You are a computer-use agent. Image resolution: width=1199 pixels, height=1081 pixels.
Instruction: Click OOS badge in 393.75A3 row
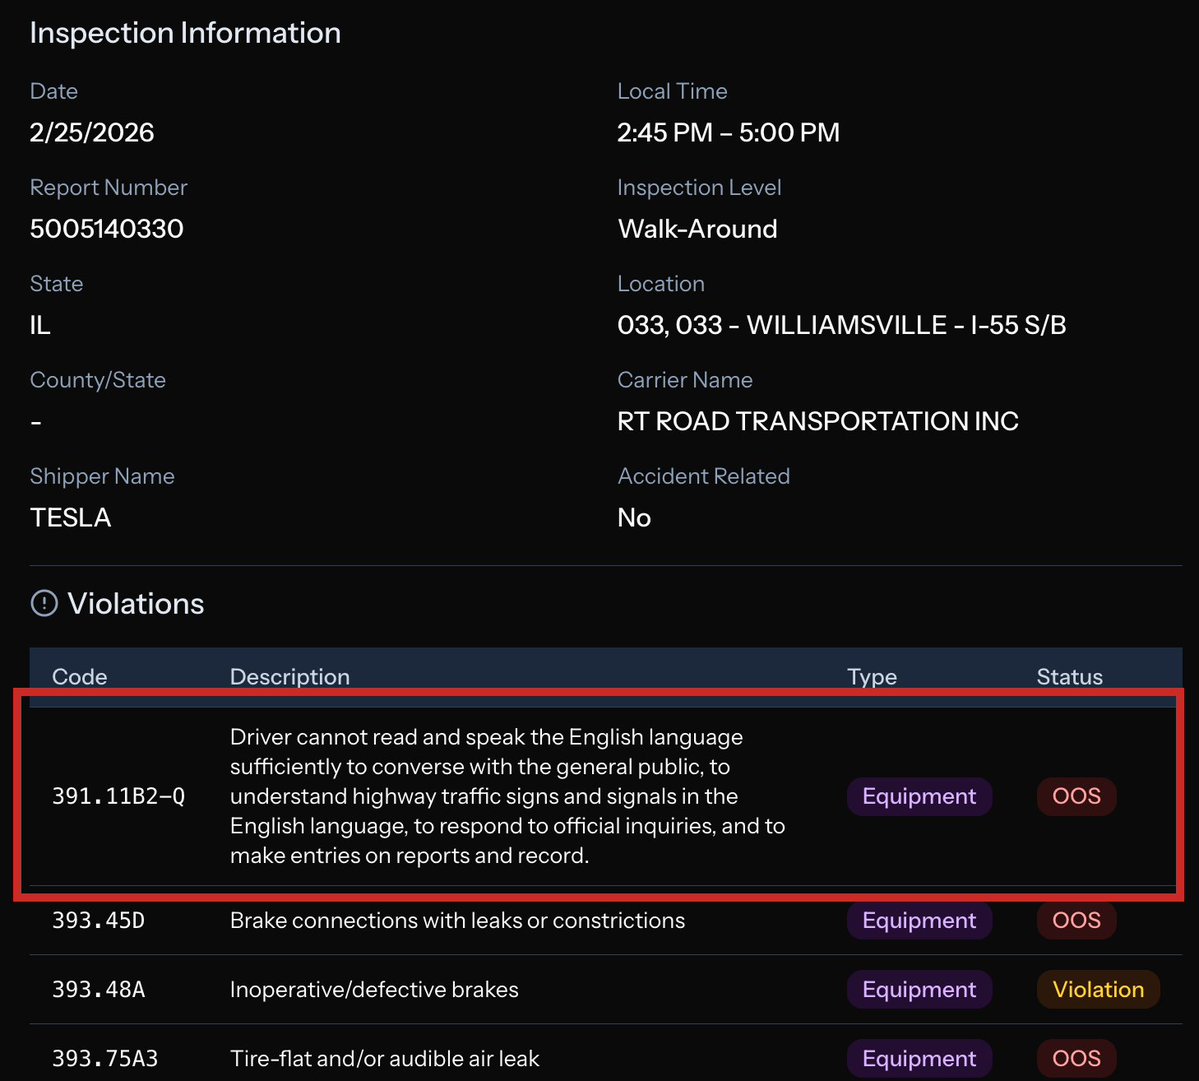tap(1076, 1059)
